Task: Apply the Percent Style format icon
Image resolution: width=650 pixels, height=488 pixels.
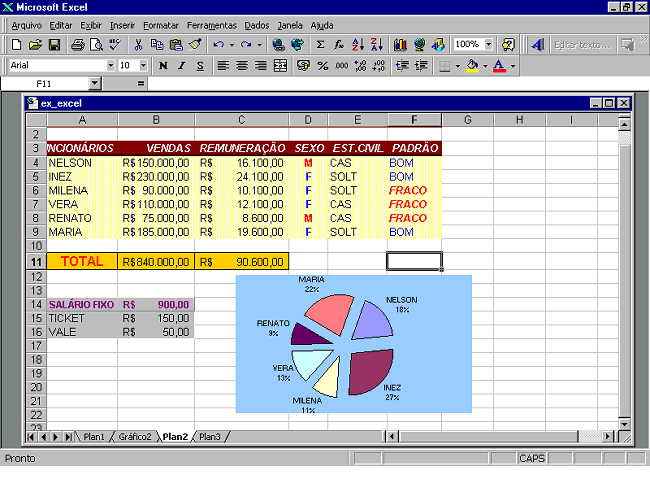Action: click(x=323, y=66)
